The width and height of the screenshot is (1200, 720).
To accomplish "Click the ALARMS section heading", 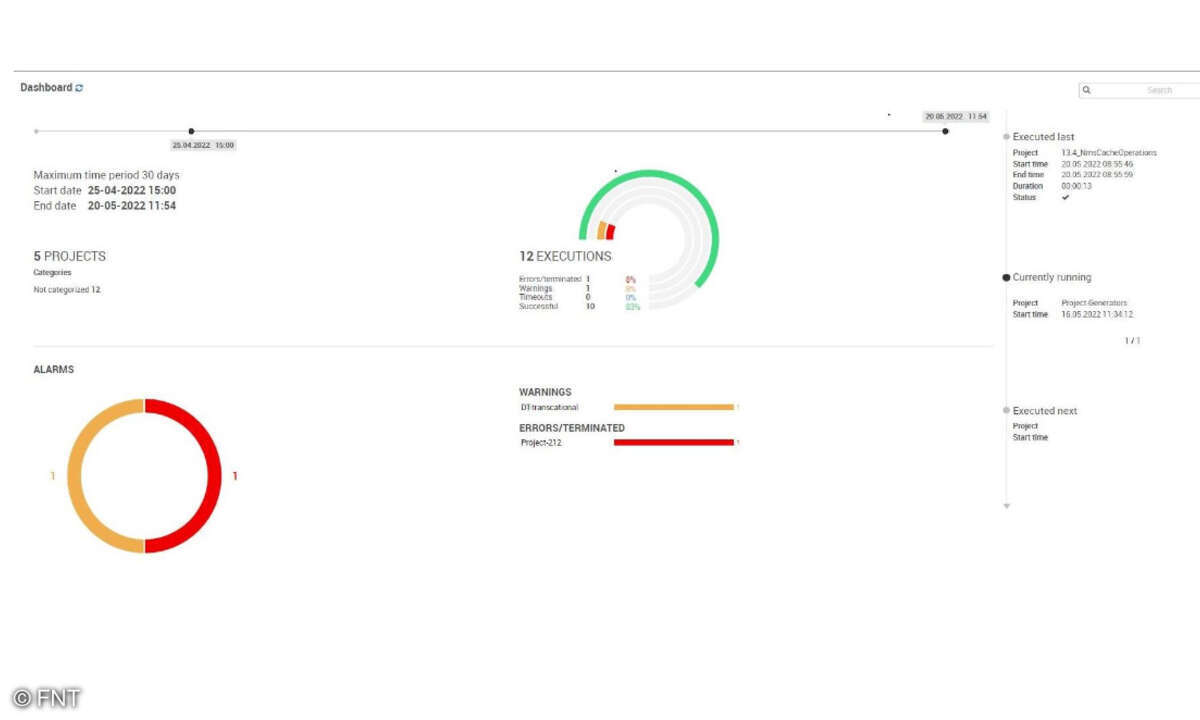I will pos(54,370).
